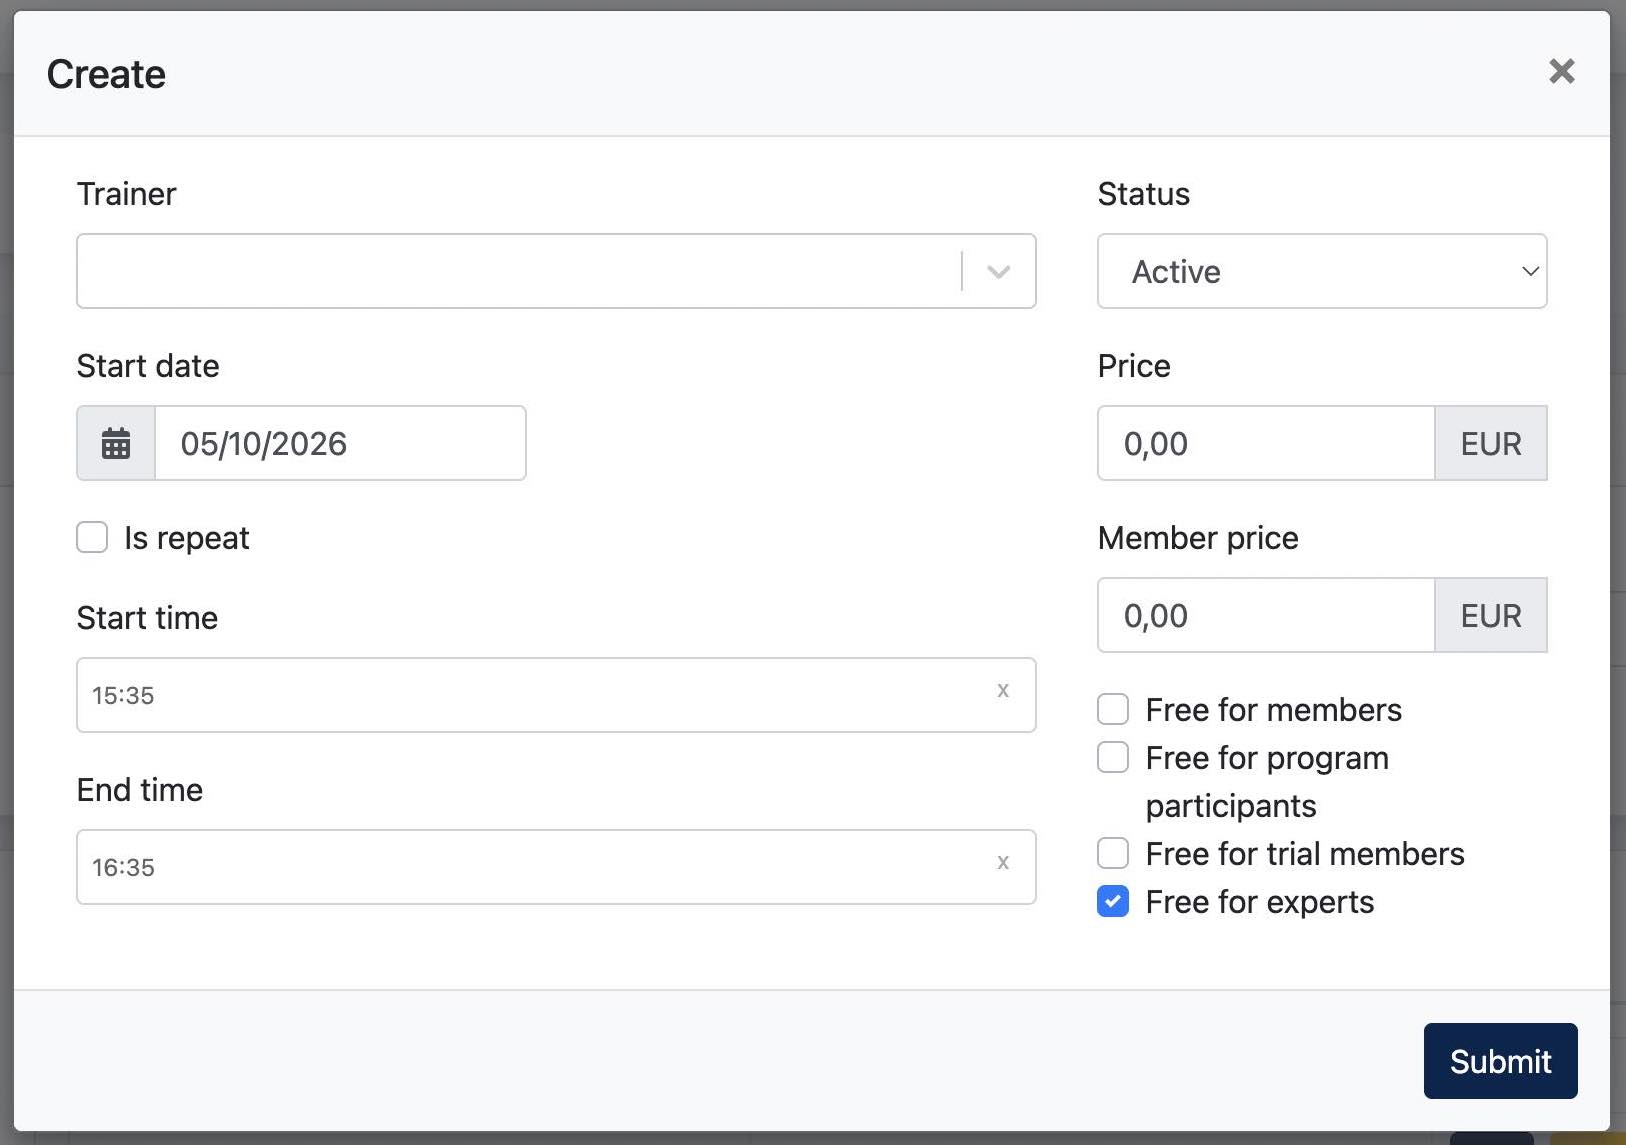Viewport: 1626px width, 1145px height.
Task: Click the Member price label
Action: [1198, 538]
